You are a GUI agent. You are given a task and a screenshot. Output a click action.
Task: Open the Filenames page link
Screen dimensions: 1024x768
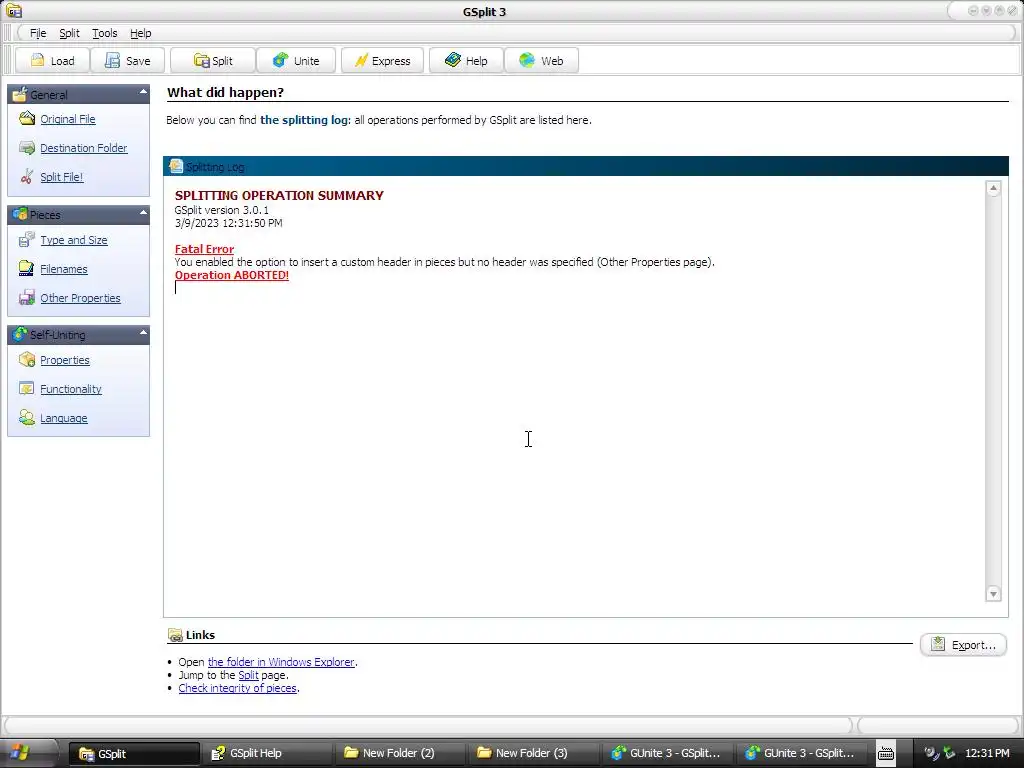64,269
